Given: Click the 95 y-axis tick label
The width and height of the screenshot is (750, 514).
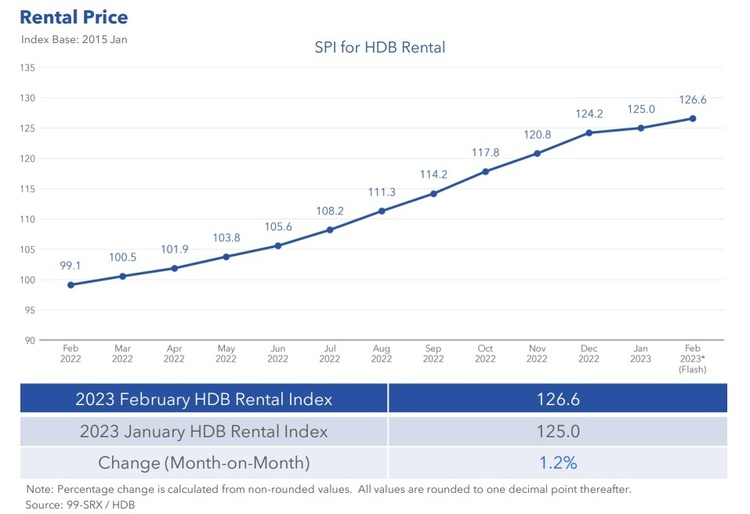Looking at the screenshot, I should 30,310.
